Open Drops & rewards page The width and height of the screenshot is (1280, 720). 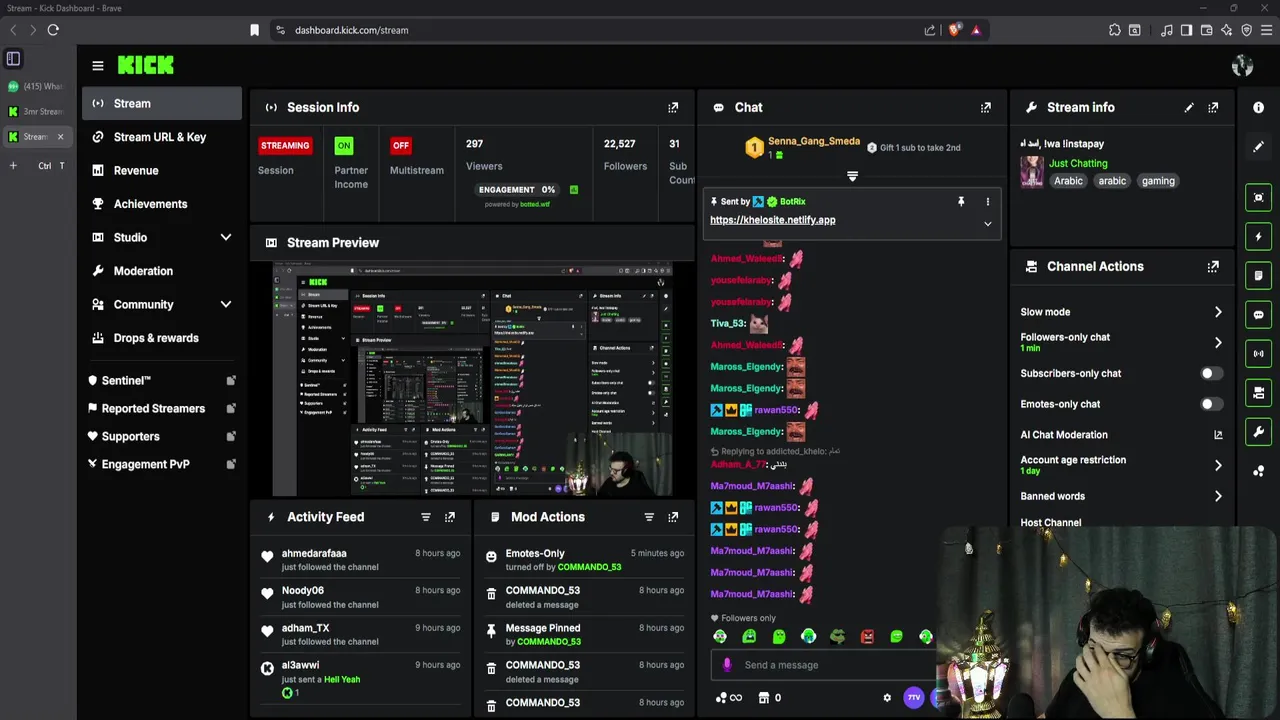click(162, 338)
